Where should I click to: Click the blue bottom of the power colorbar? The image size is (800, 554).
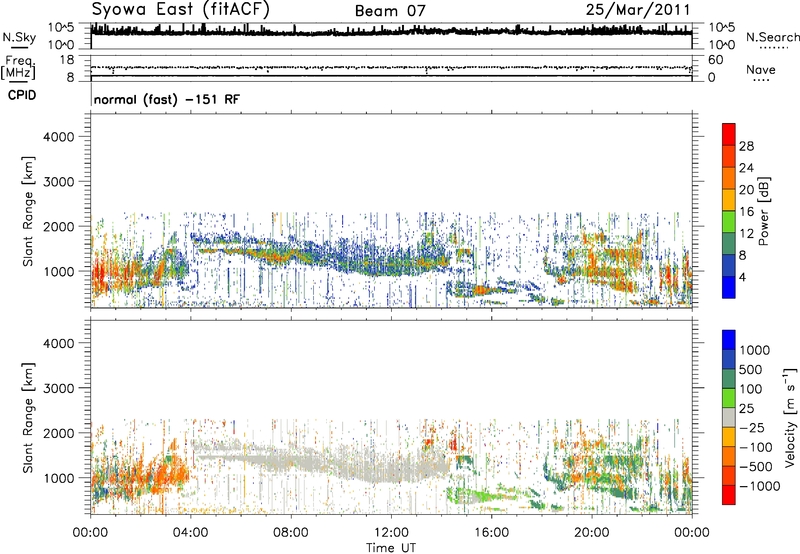click(x=729, y=287)
